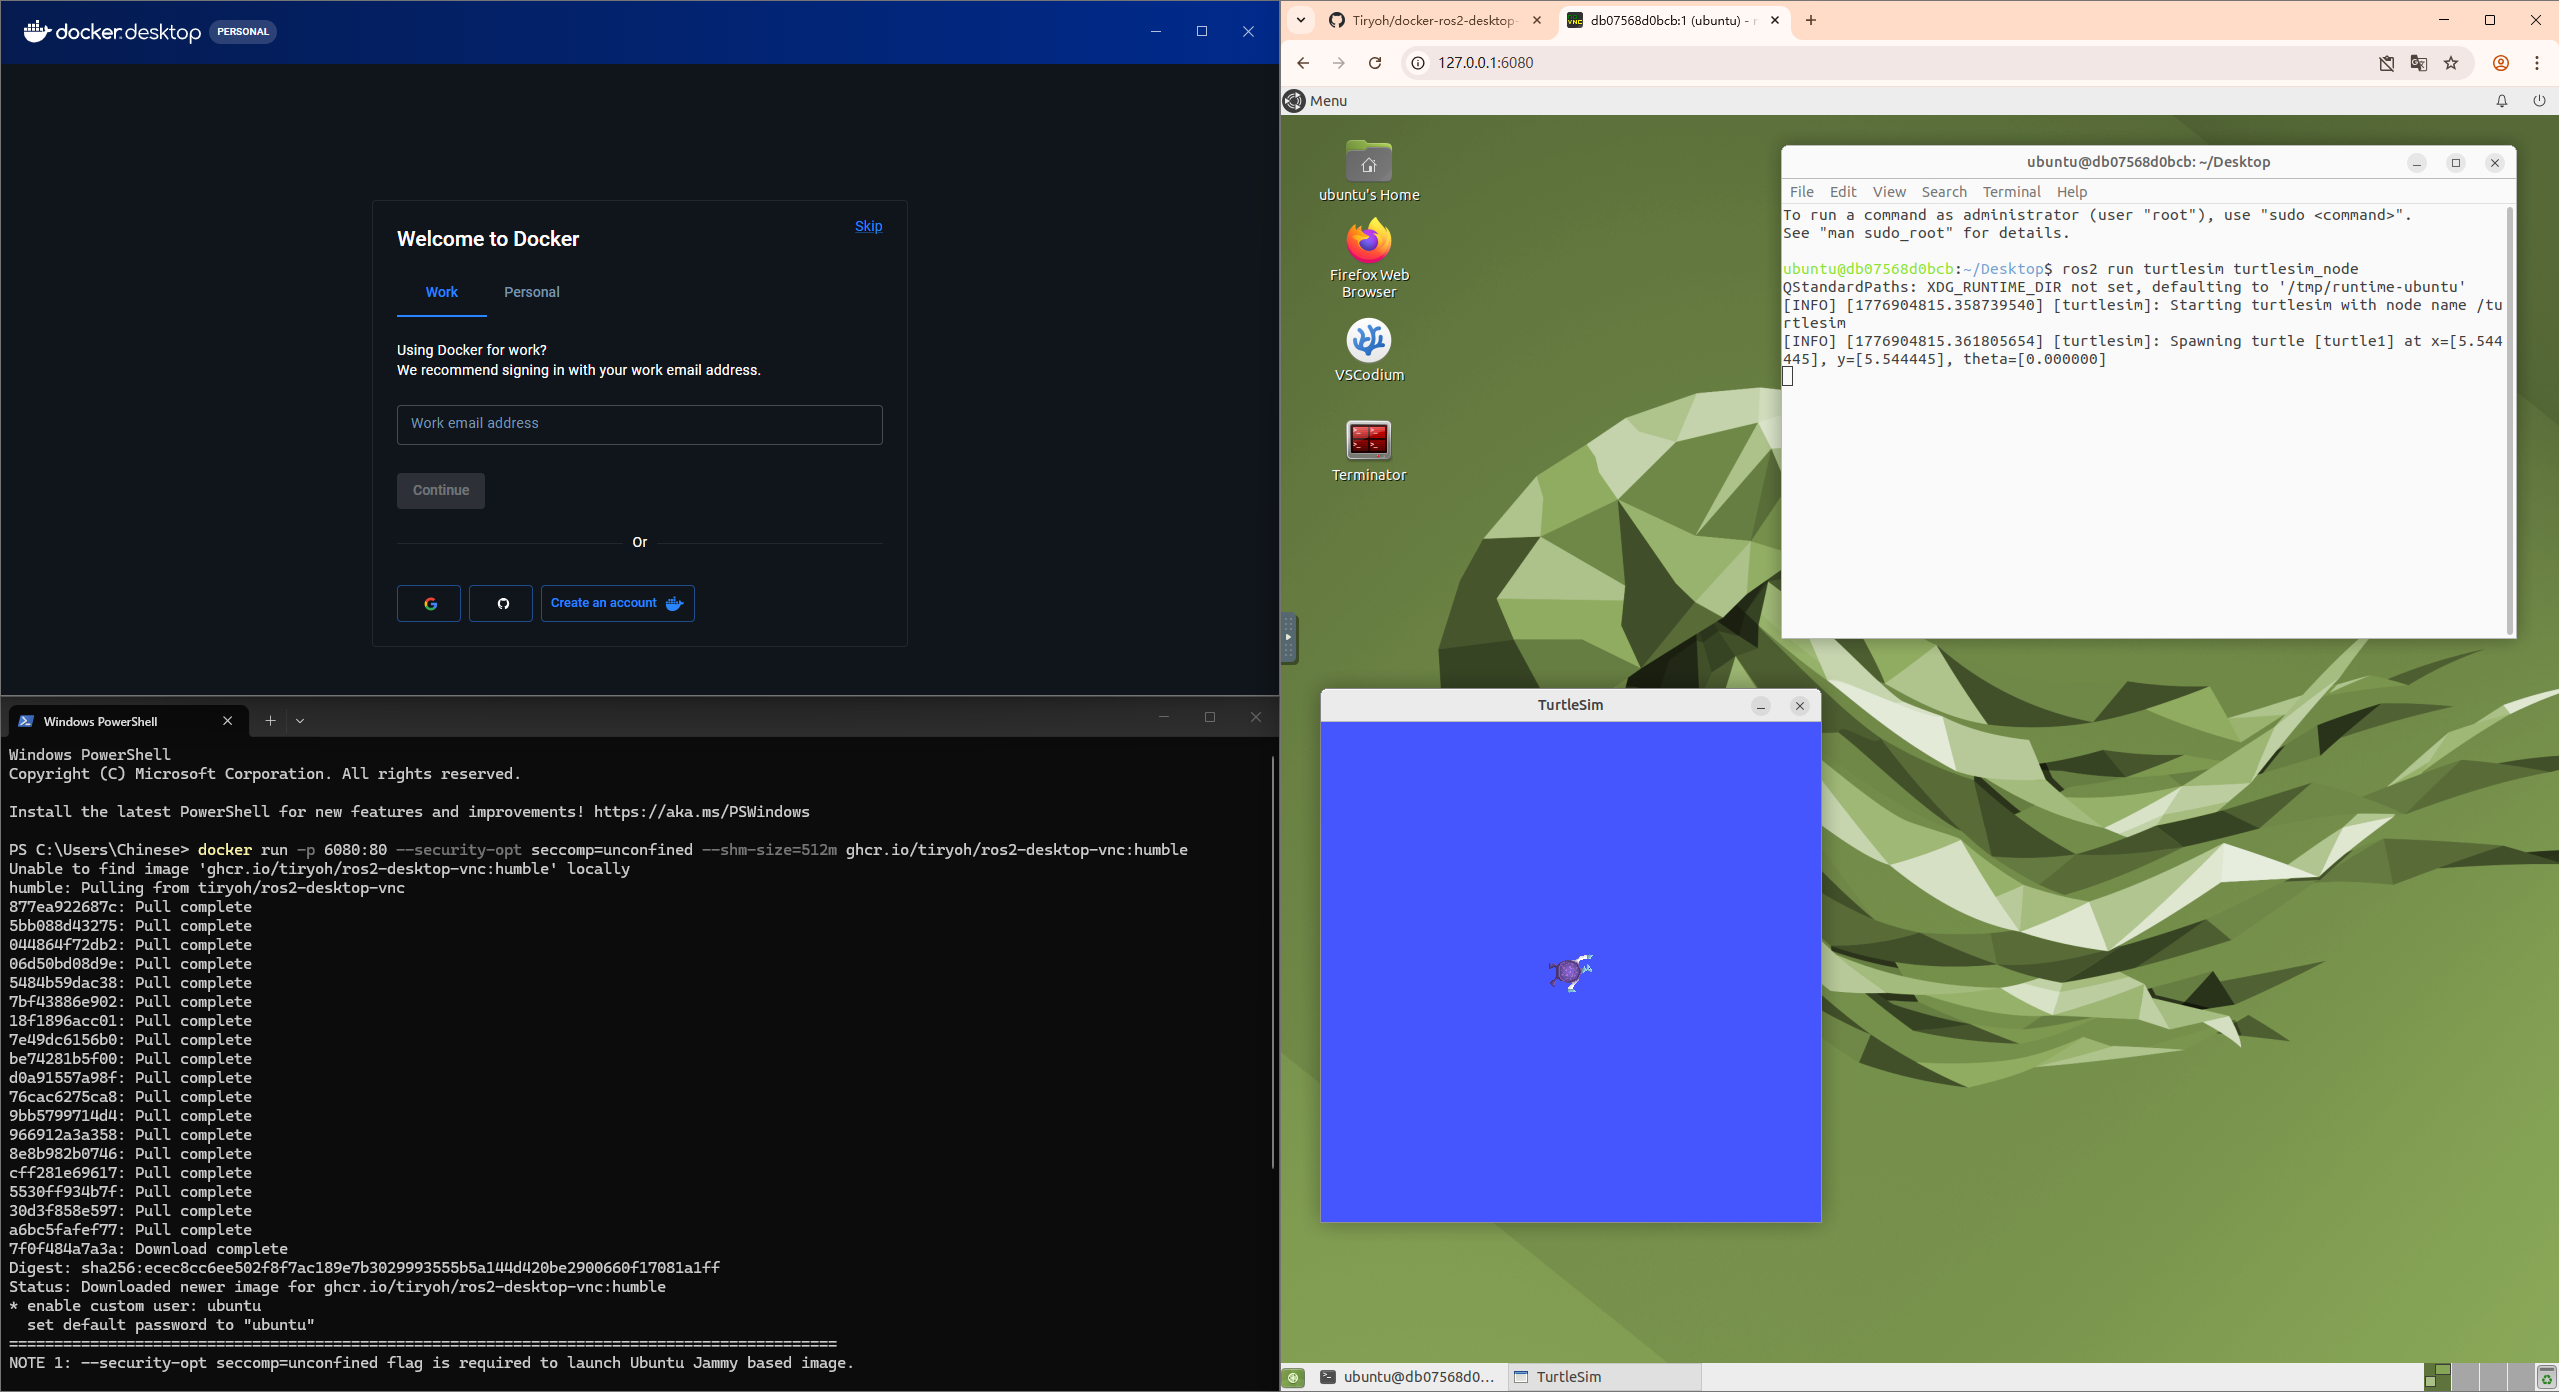Close the TurtleSim window
2559x1392 pixels.
[1799, 706]
